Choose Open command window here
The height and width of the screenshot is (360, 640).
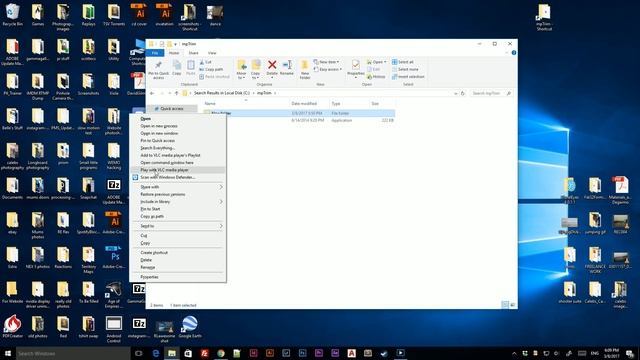pos(178,163)
